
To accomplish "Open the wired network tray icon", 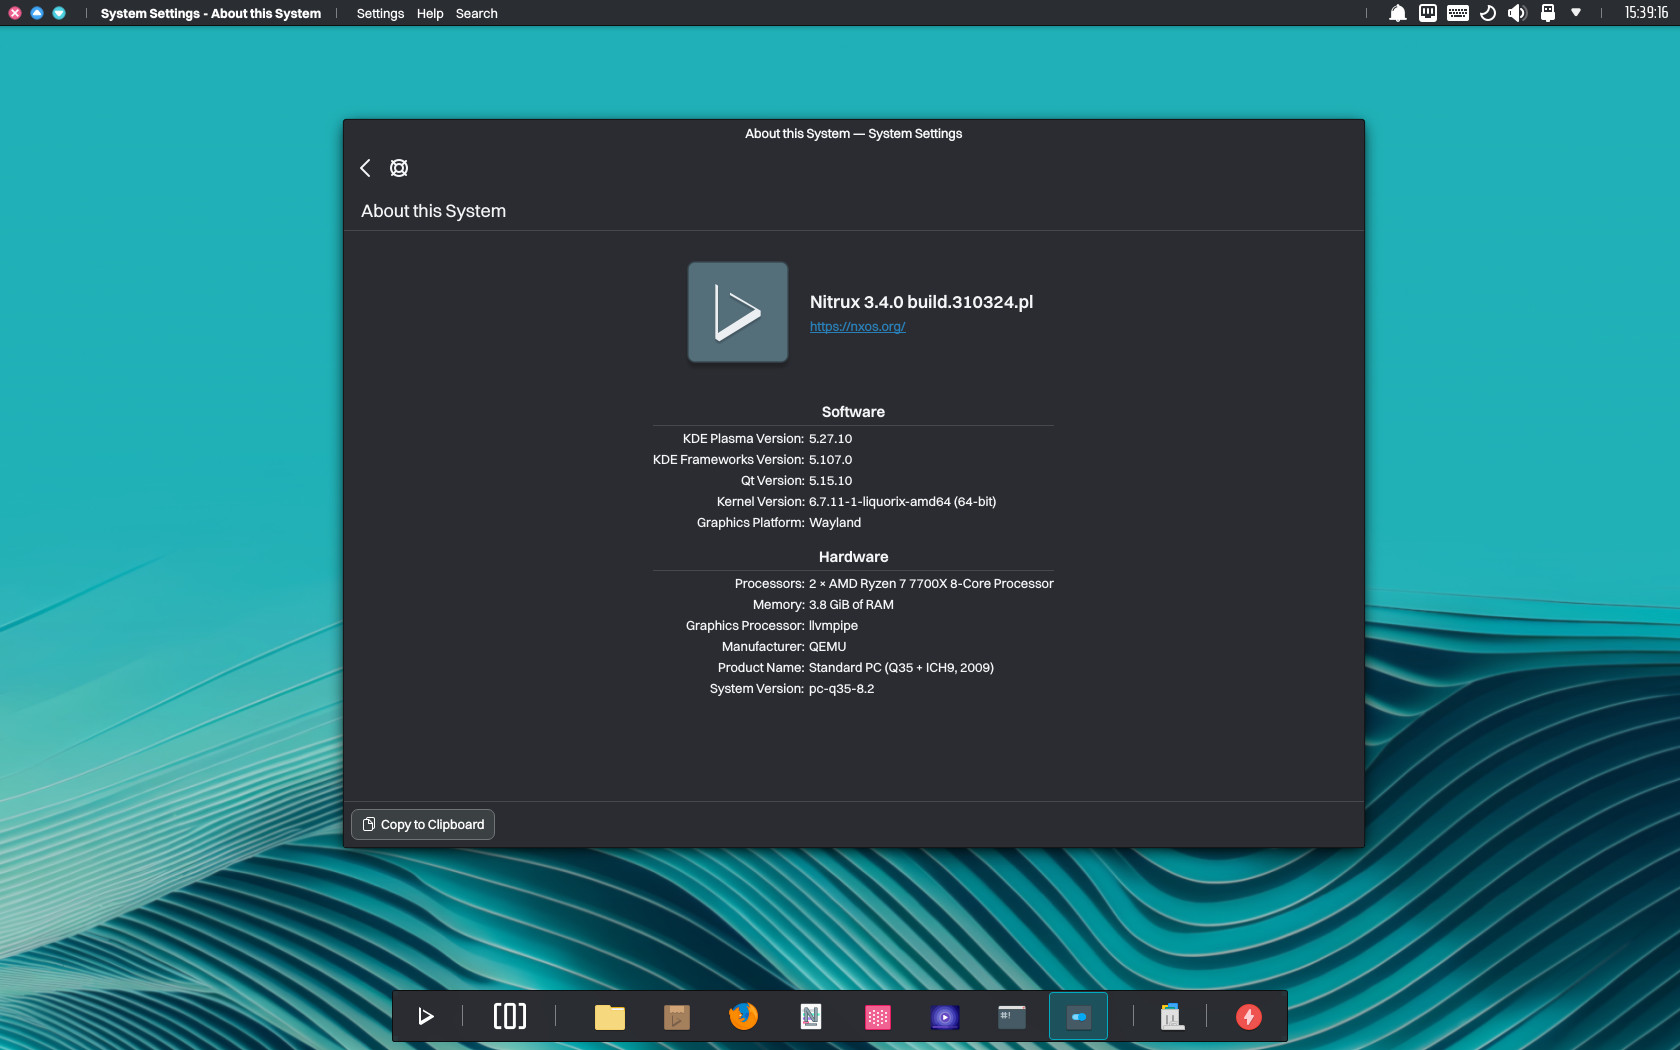I will click(1428, 13).
